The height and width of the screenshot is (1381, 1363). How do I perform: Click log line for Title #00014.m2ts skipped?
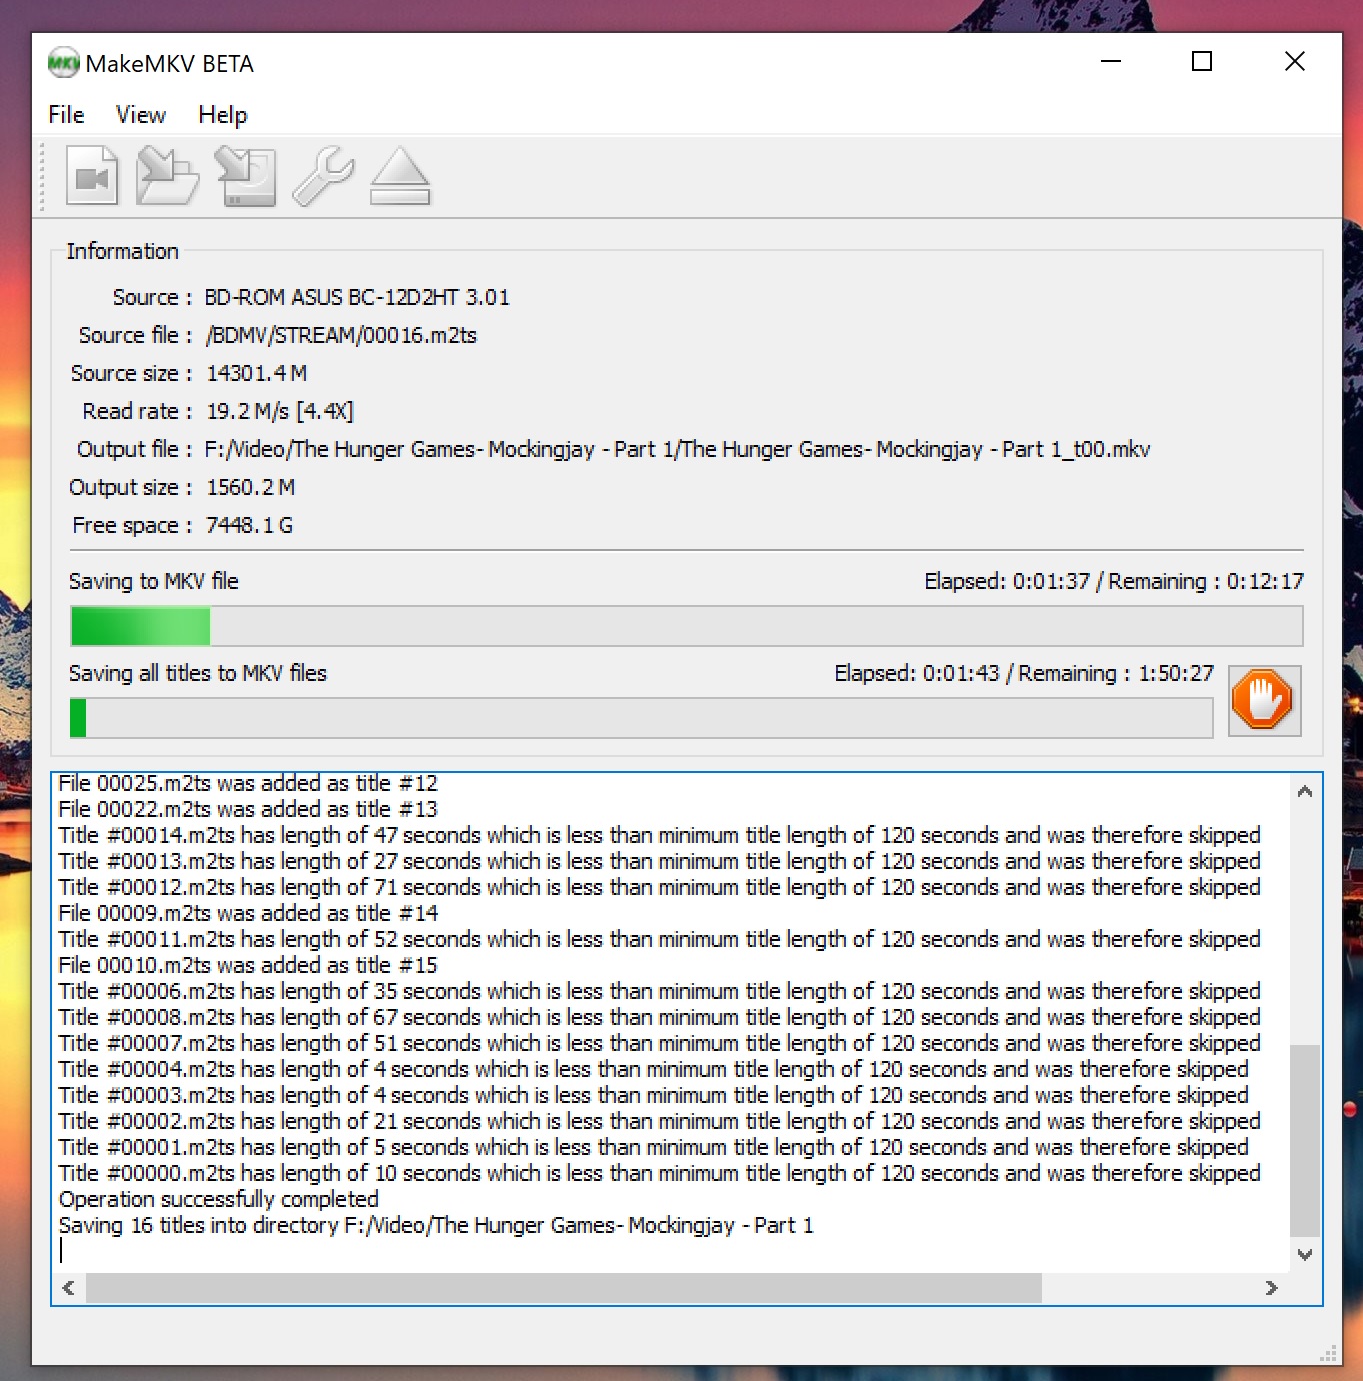[660, 835]
